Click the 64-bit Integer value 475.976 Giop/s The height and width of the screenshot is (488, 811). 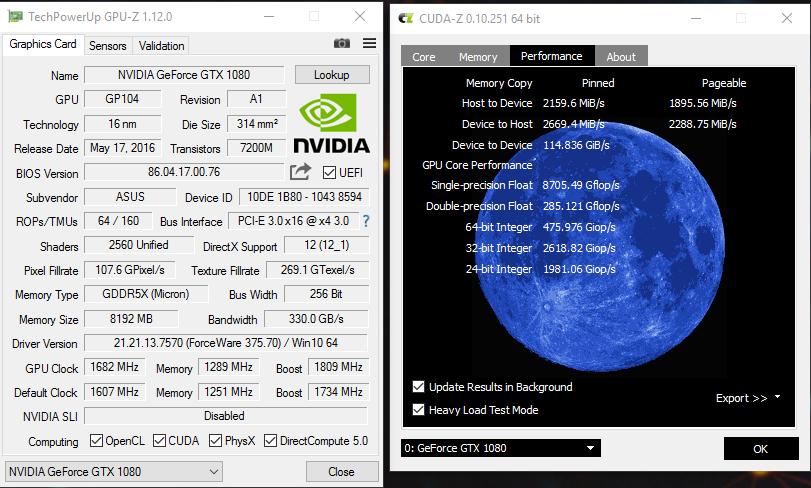(x=579, y=227)
